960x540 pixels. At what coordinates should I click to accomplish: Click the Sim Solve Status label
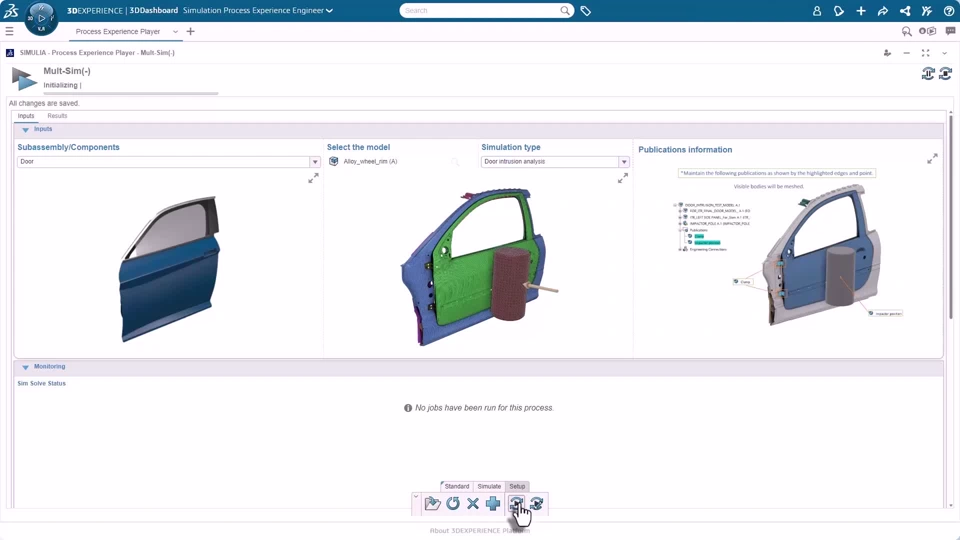(x=42, y=383)
